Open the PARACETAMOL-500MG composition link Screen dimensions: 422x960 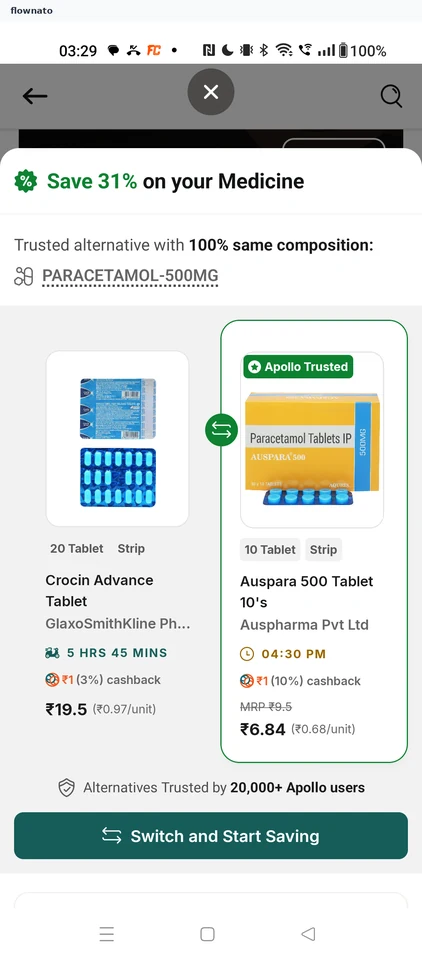(x=130, y=276)
